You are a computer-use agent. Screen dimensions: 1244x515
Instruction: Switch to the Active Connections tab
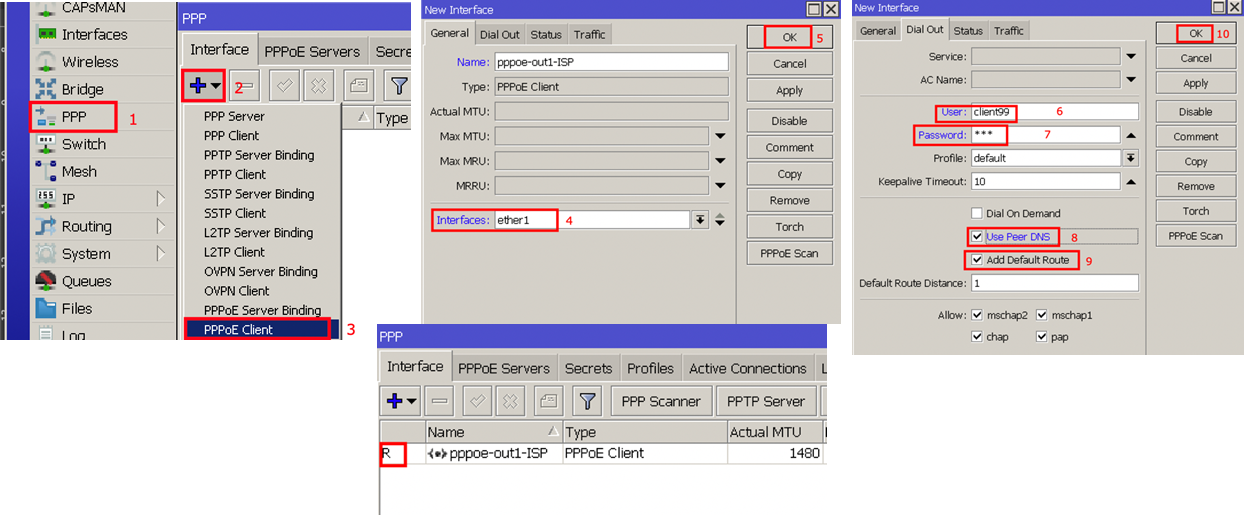747,368
